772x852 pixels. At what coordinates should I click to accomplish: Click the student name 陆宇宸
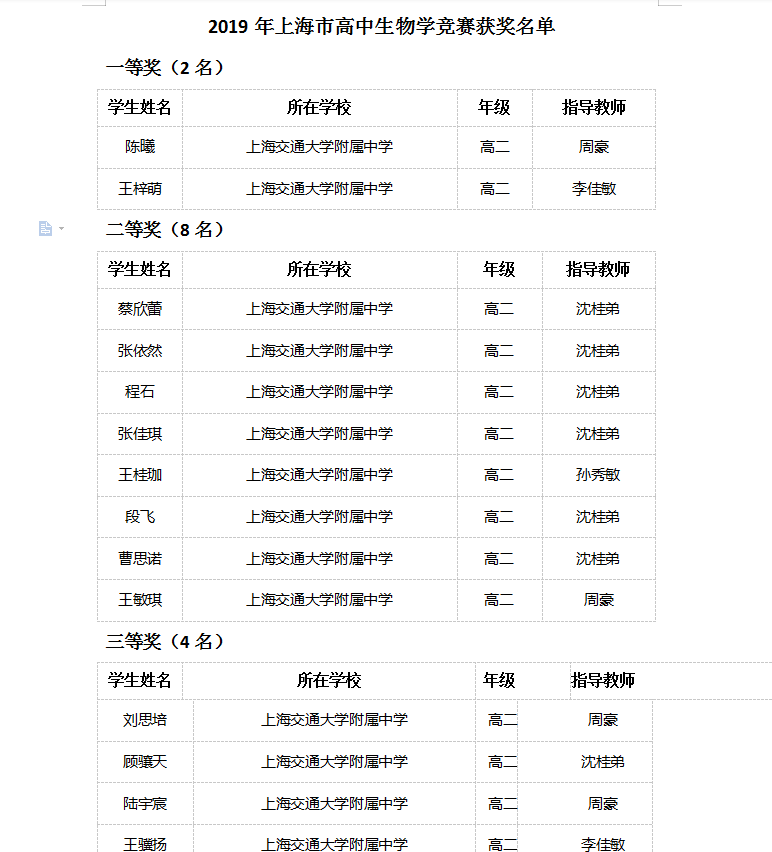145,804
